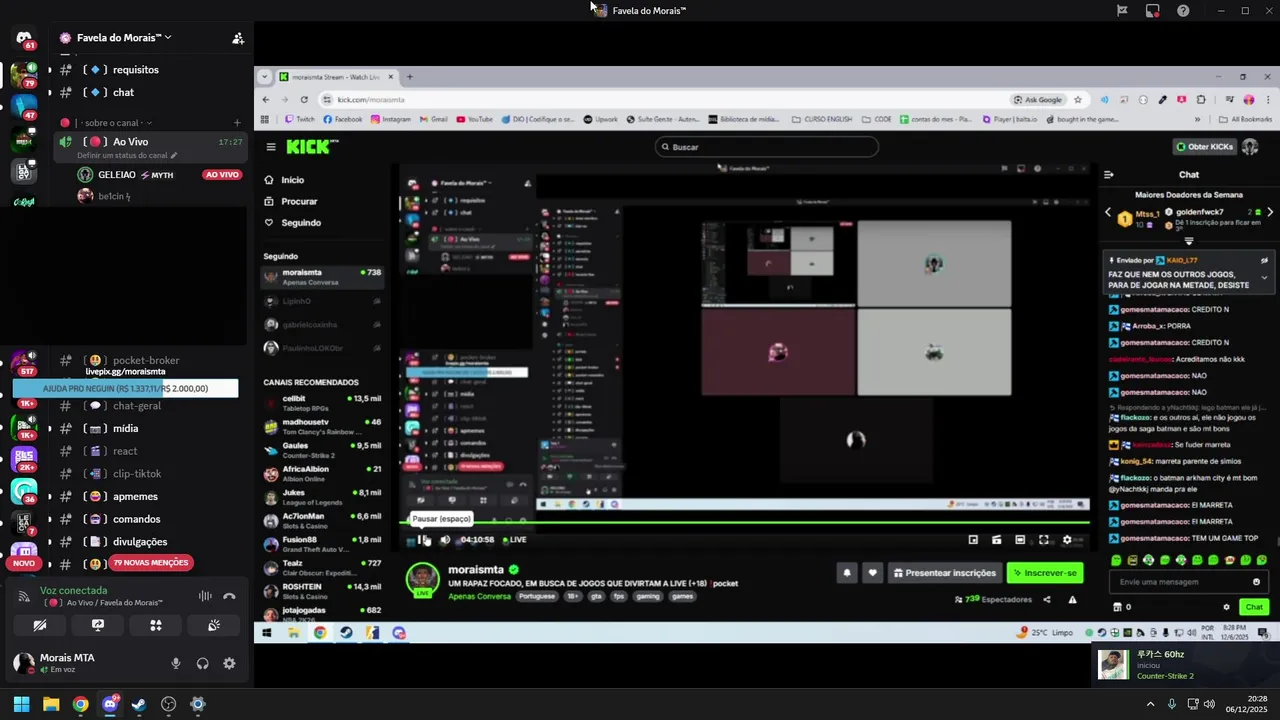Open the Discord inbox icon in the title bar
Viewport: 1280px width, 720px height.
(x=1153, y=11)
